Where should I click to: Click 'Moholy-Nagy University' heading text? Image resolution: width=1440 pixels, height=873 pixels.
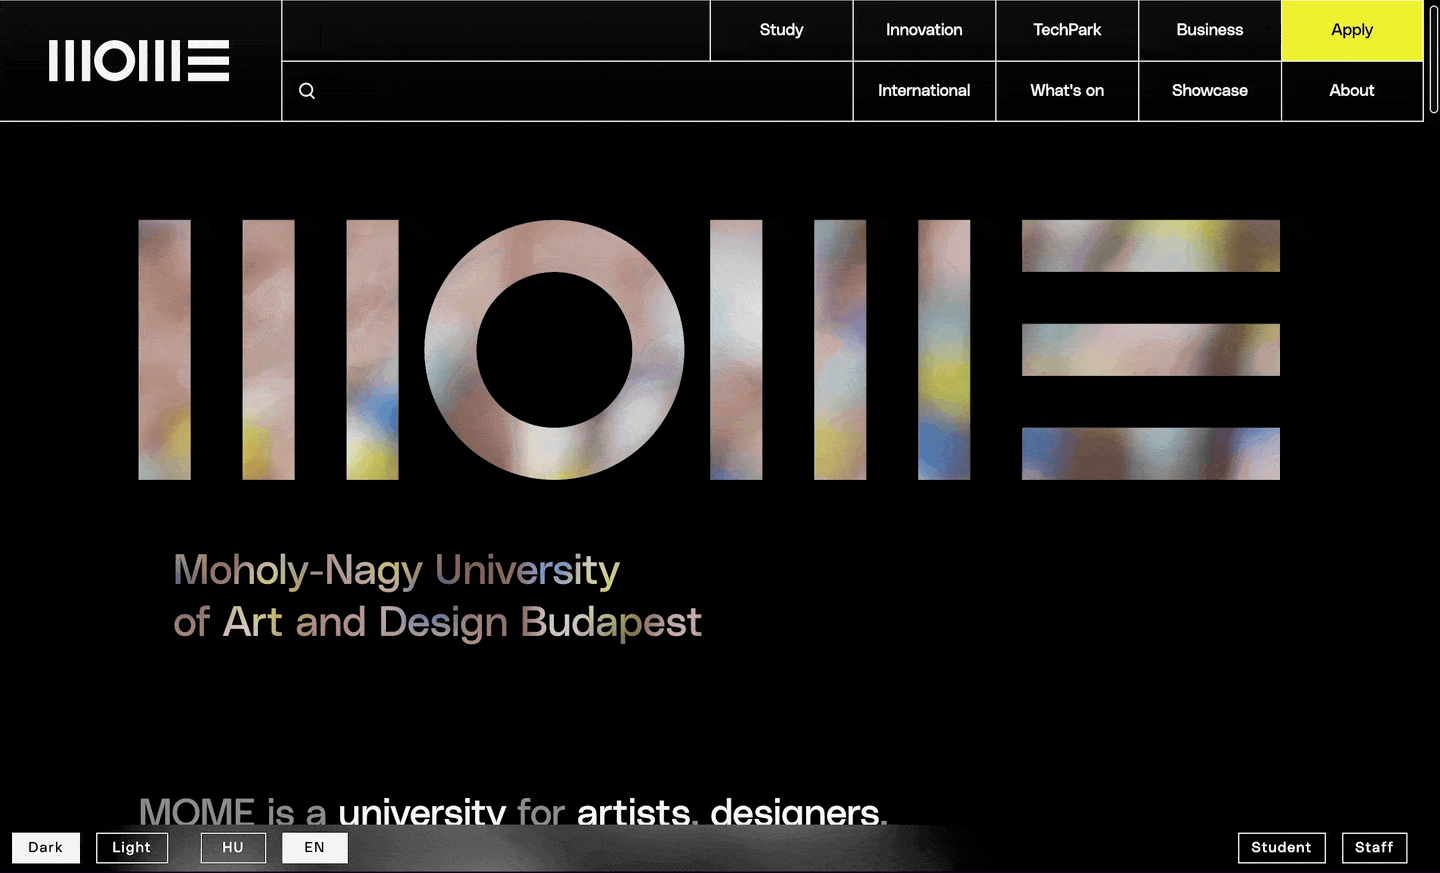click(397, 570)
